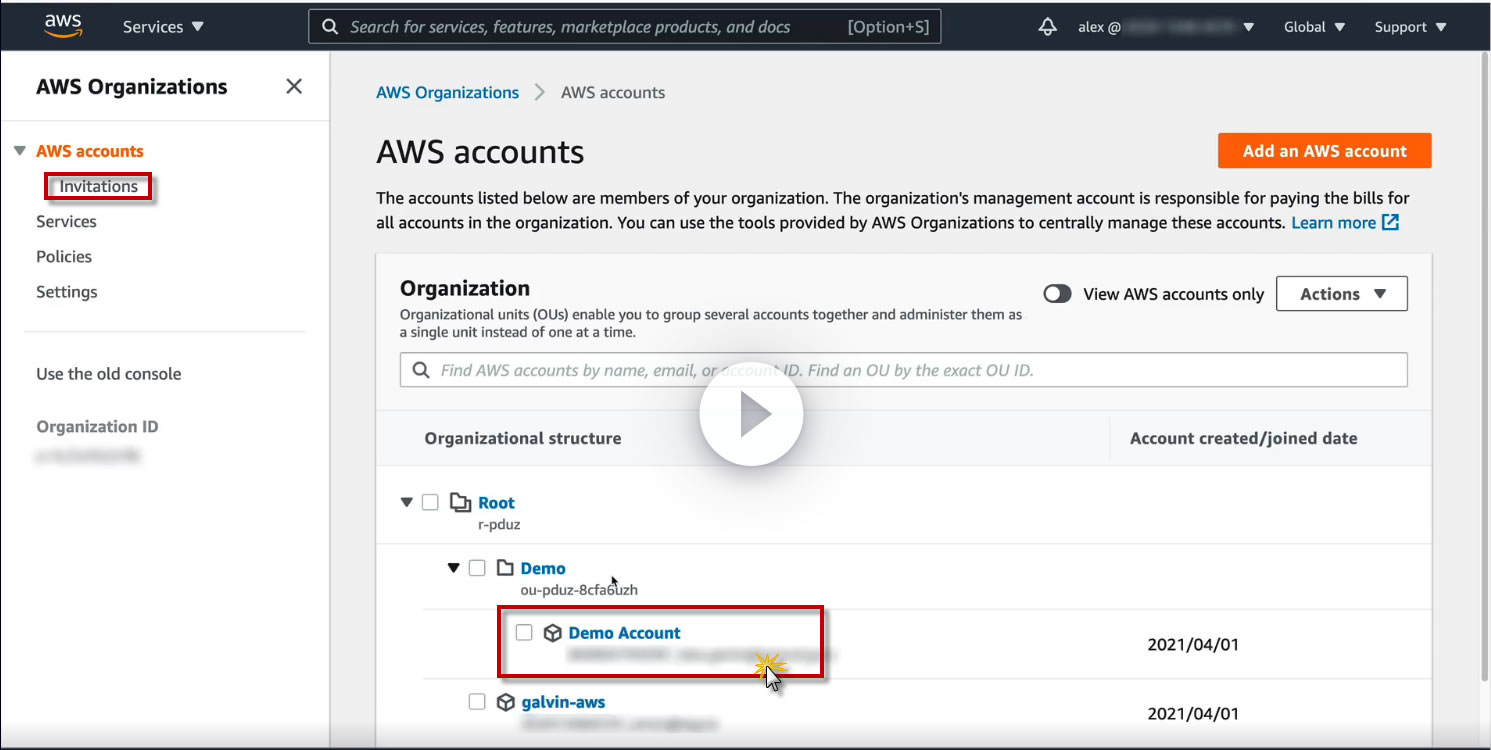This screenshot has width=1491, height=750.
Task: Check the Demo Account checkbox
Action: click(x=524, y=633)
